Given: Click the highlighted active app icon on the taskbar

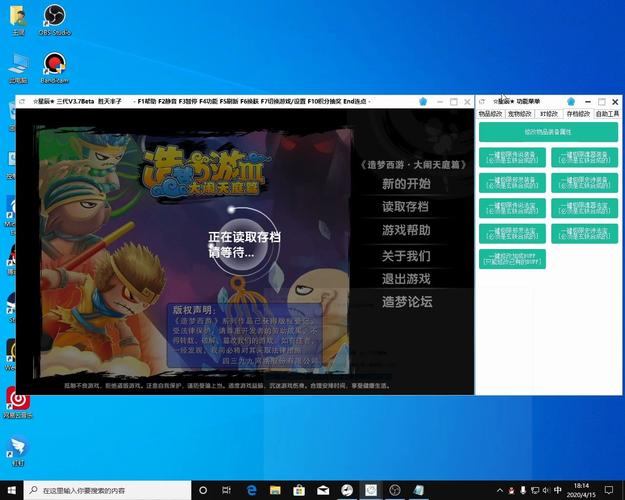Looking at the screenshot, I should [371, 490].
